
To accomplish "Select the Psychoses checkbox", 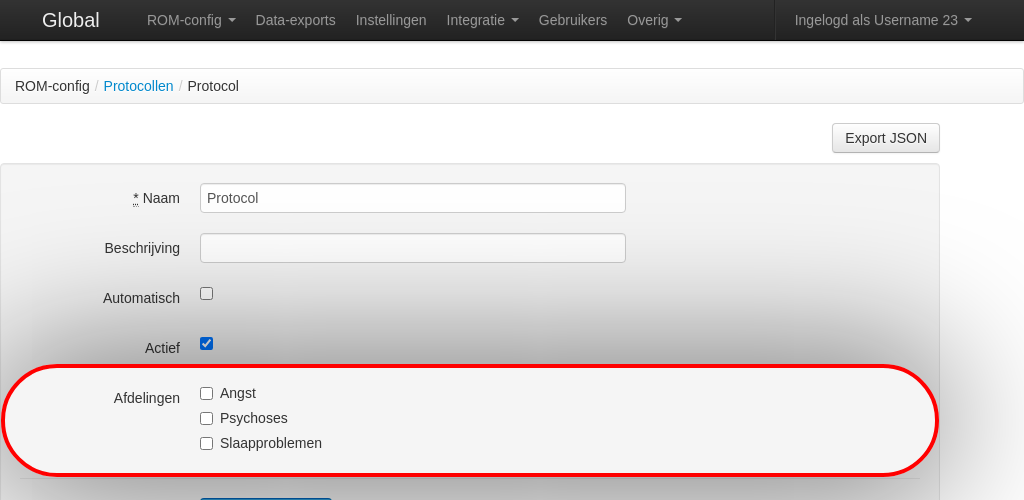I will click(x=207, y=419).
